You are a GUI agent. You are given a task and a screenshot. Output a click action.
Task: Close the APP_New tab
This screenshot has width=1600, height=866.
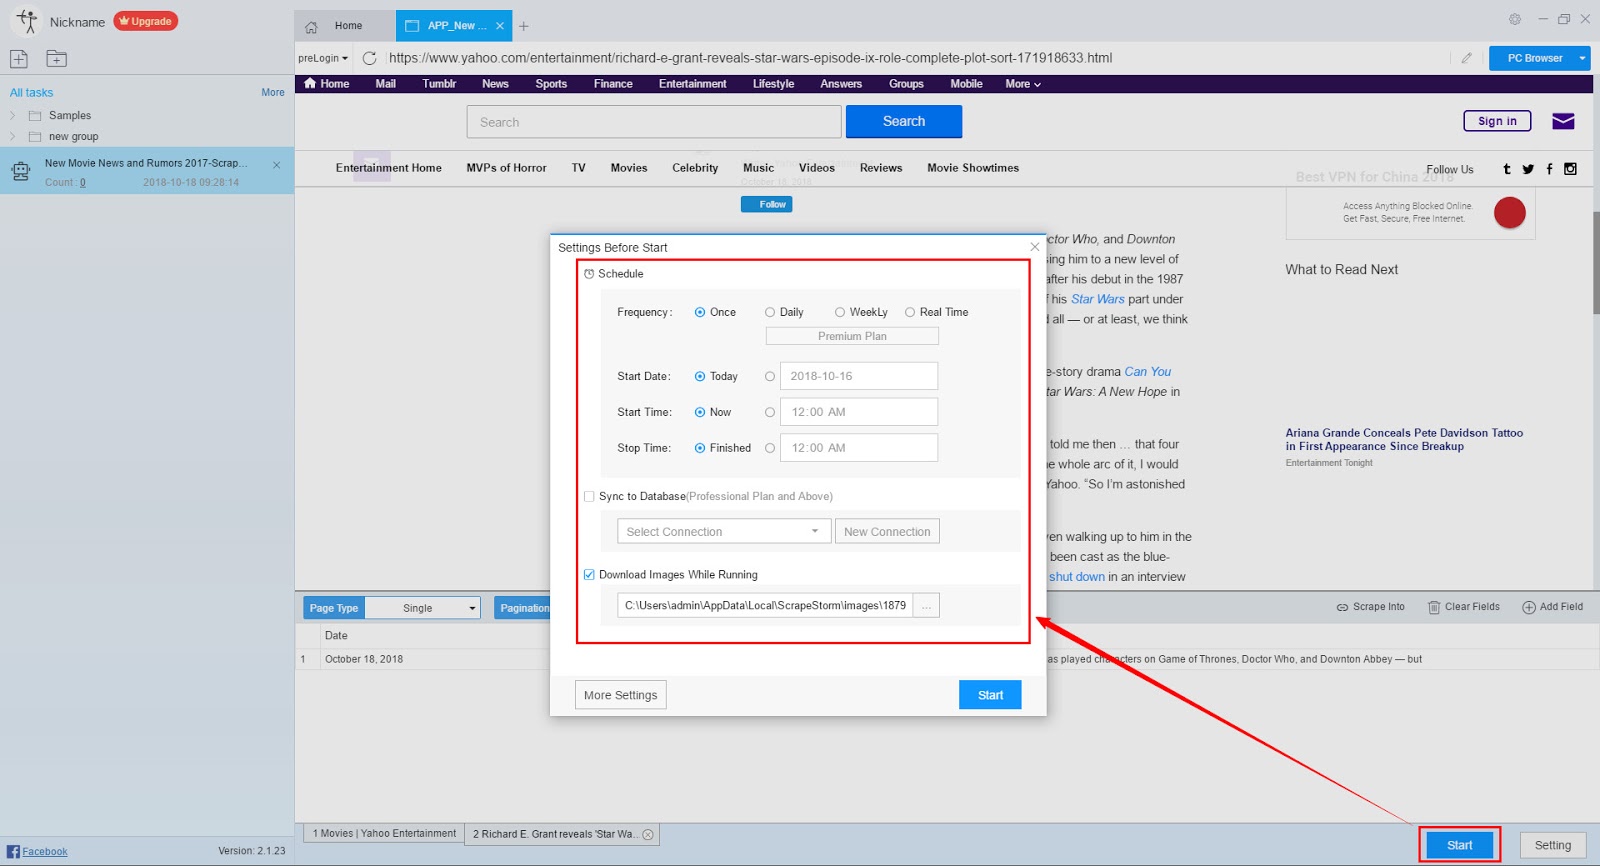[x=500, y=26]
